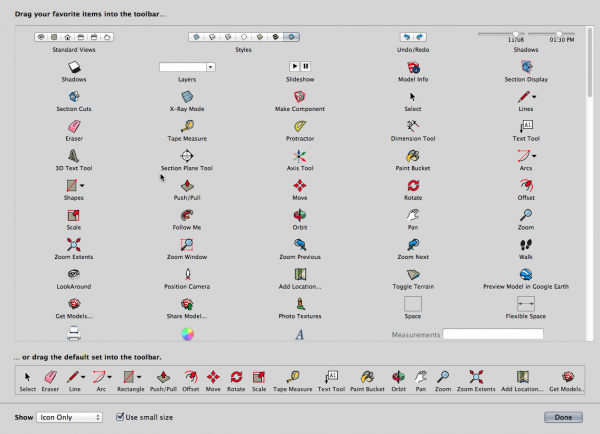Image resolution: width=600 pixels, height=434 pixels.
Task: Choose the Photo Textures icon
Action: [300, 304]
